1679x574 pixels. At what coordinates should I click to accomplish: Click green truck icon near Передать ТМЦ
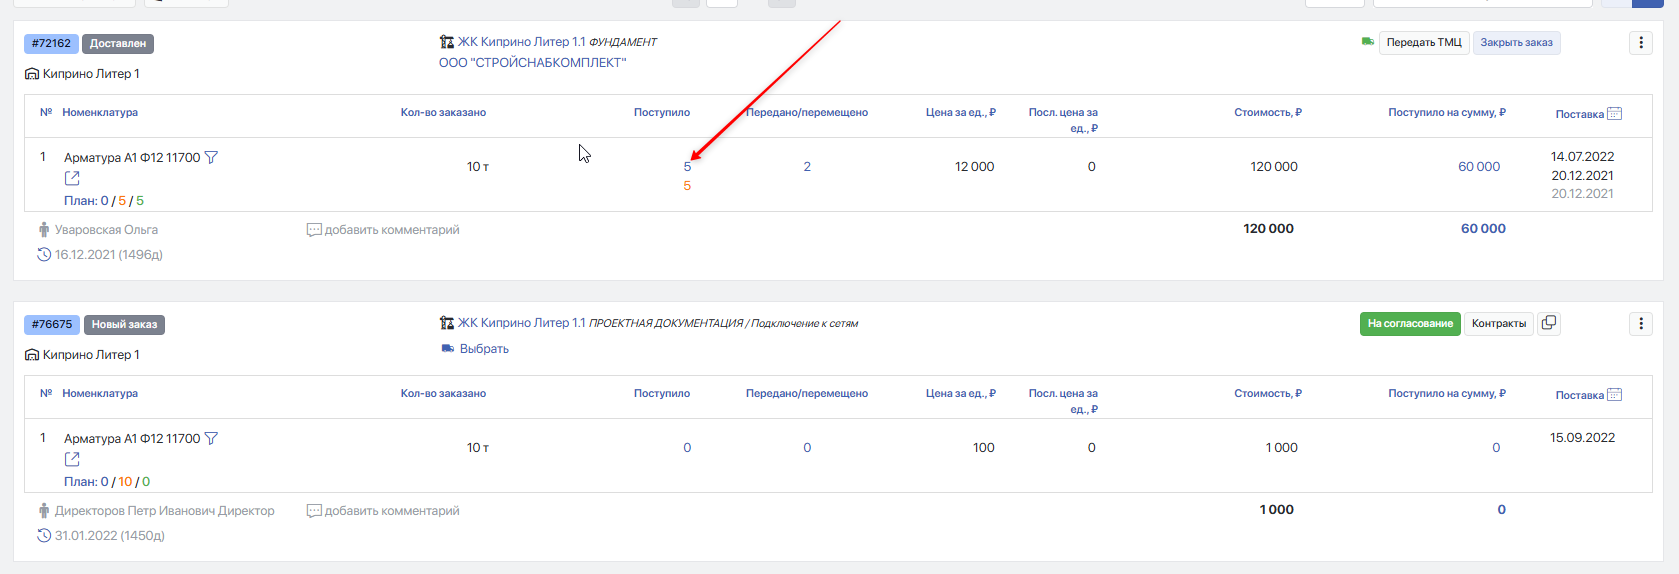1367,42
